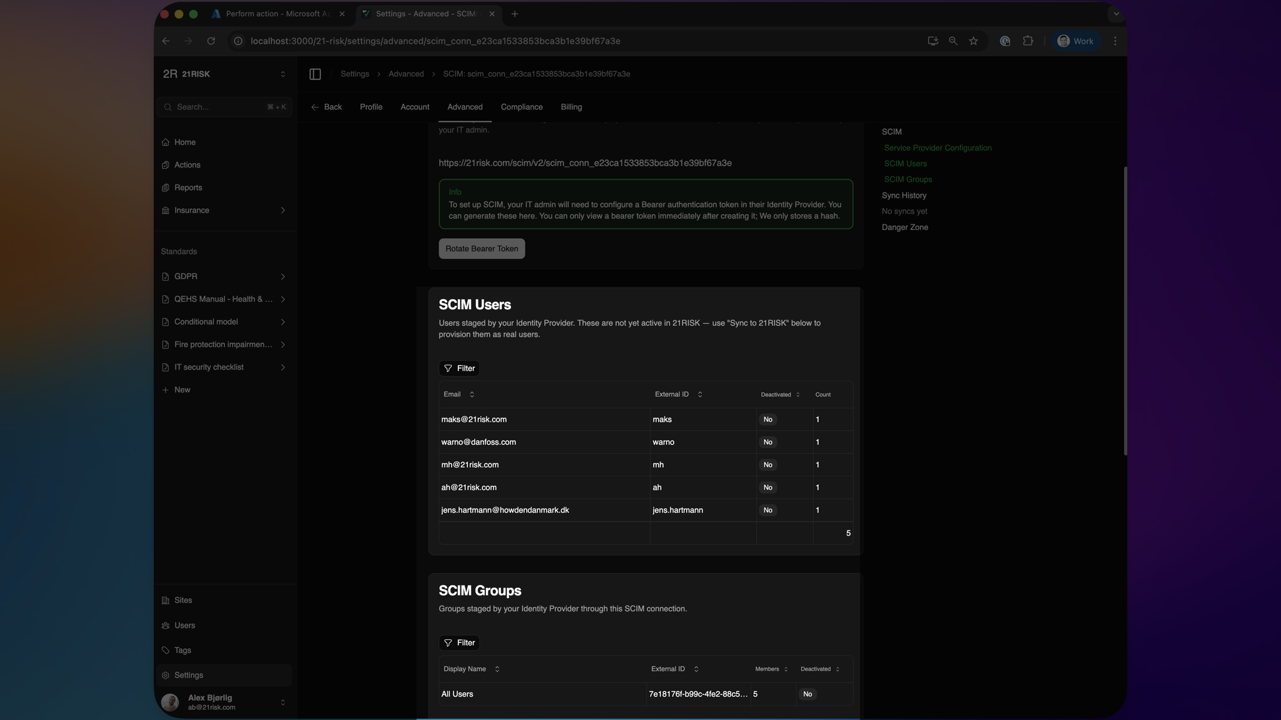
Task: Expand the Insurance sidebar section
Action: click(x=282, y=210)
